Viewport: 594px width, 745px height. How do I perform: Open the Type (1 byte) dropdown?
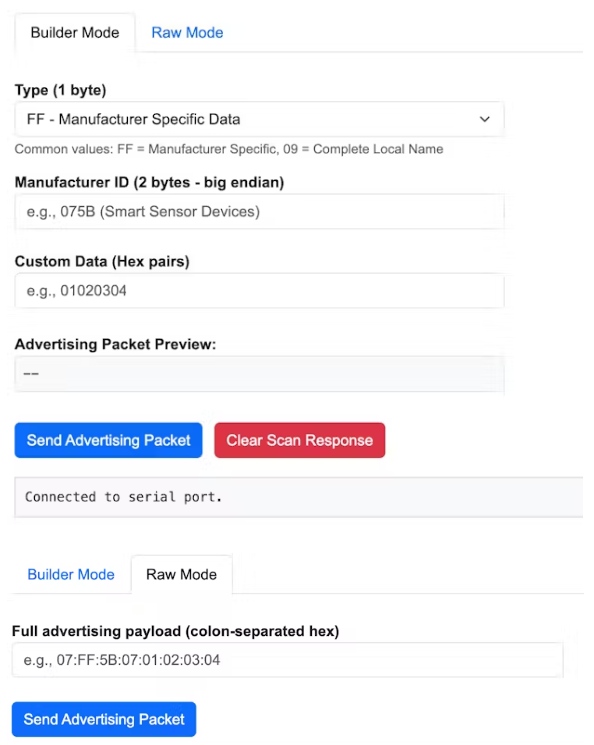tap(259, 119)
